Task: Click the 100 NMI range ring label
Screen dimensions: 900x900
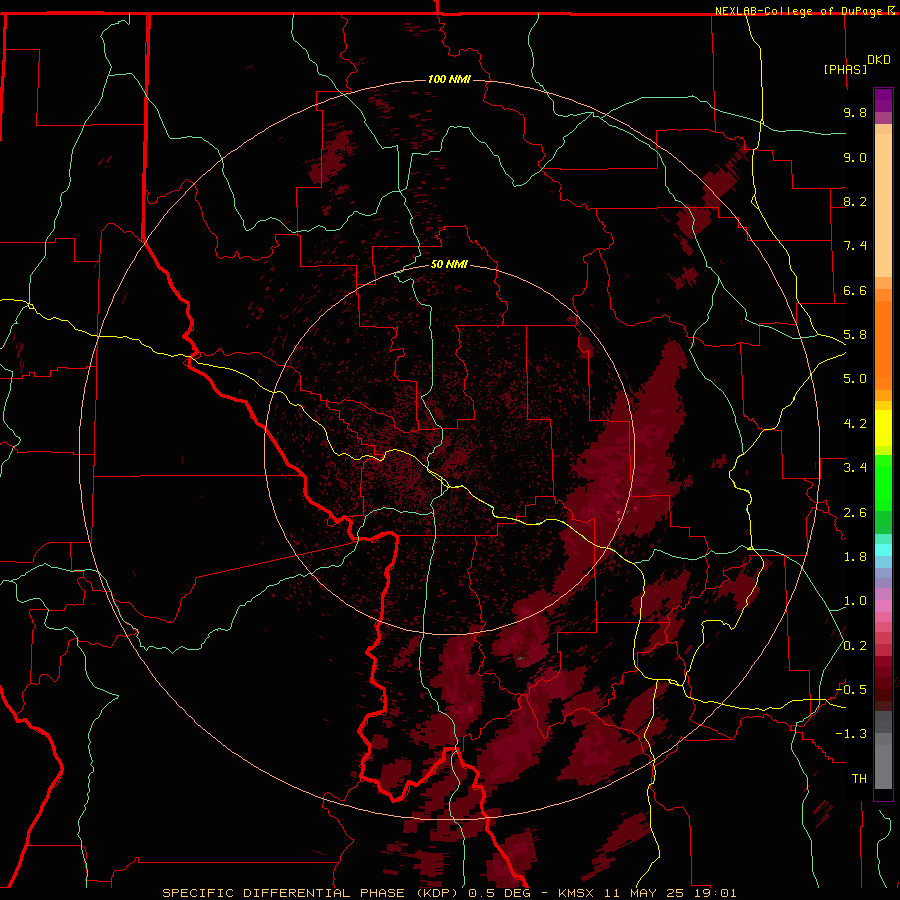Action: tap(449, 79)
